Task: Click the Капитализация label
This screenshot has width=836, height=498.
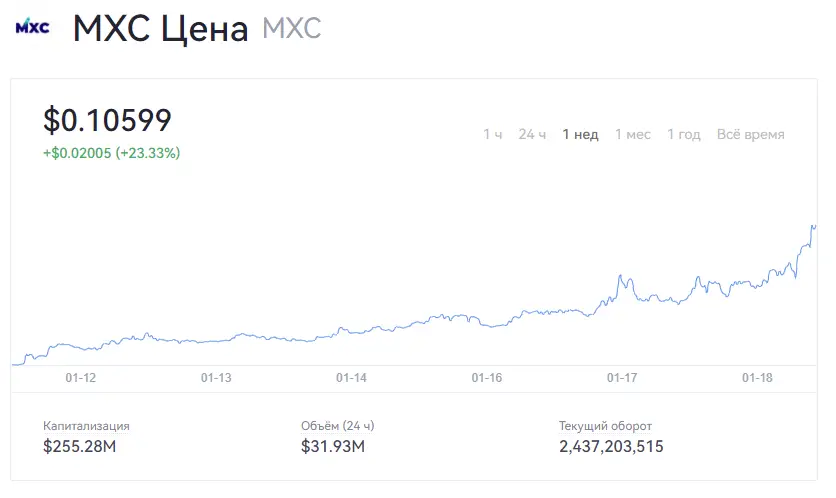Action: [x=86, y=426]
